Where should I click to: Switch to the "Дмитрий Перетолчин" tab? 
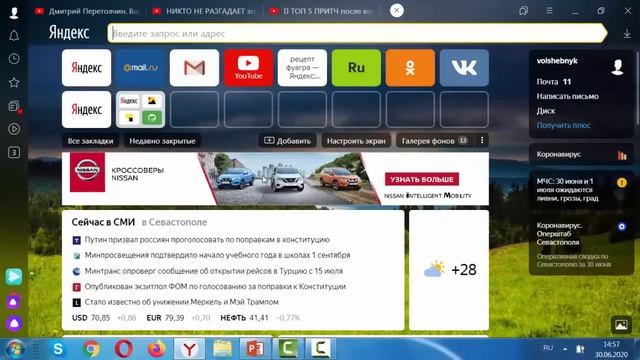(x=87, y=11)
